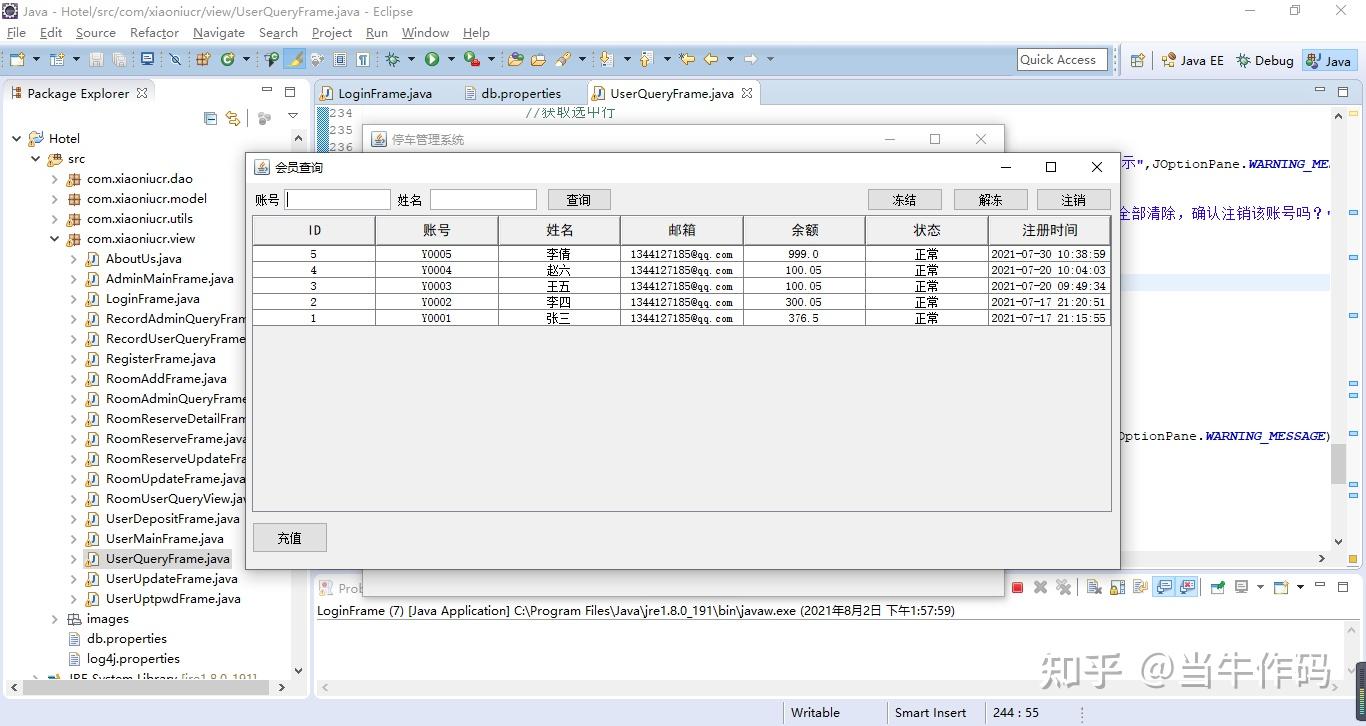
Task: Terminate the running program with red square
Action: [x=1017, y=587]
